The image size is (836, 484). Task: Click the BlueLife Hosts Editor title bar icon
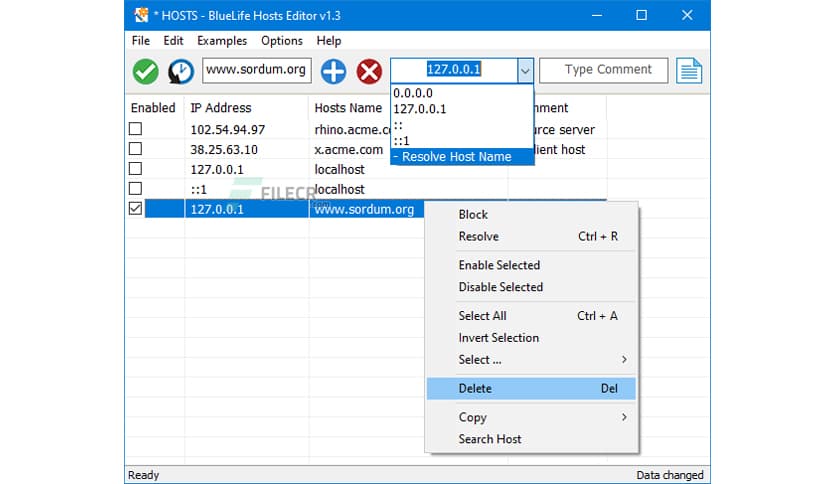point(141,15)
